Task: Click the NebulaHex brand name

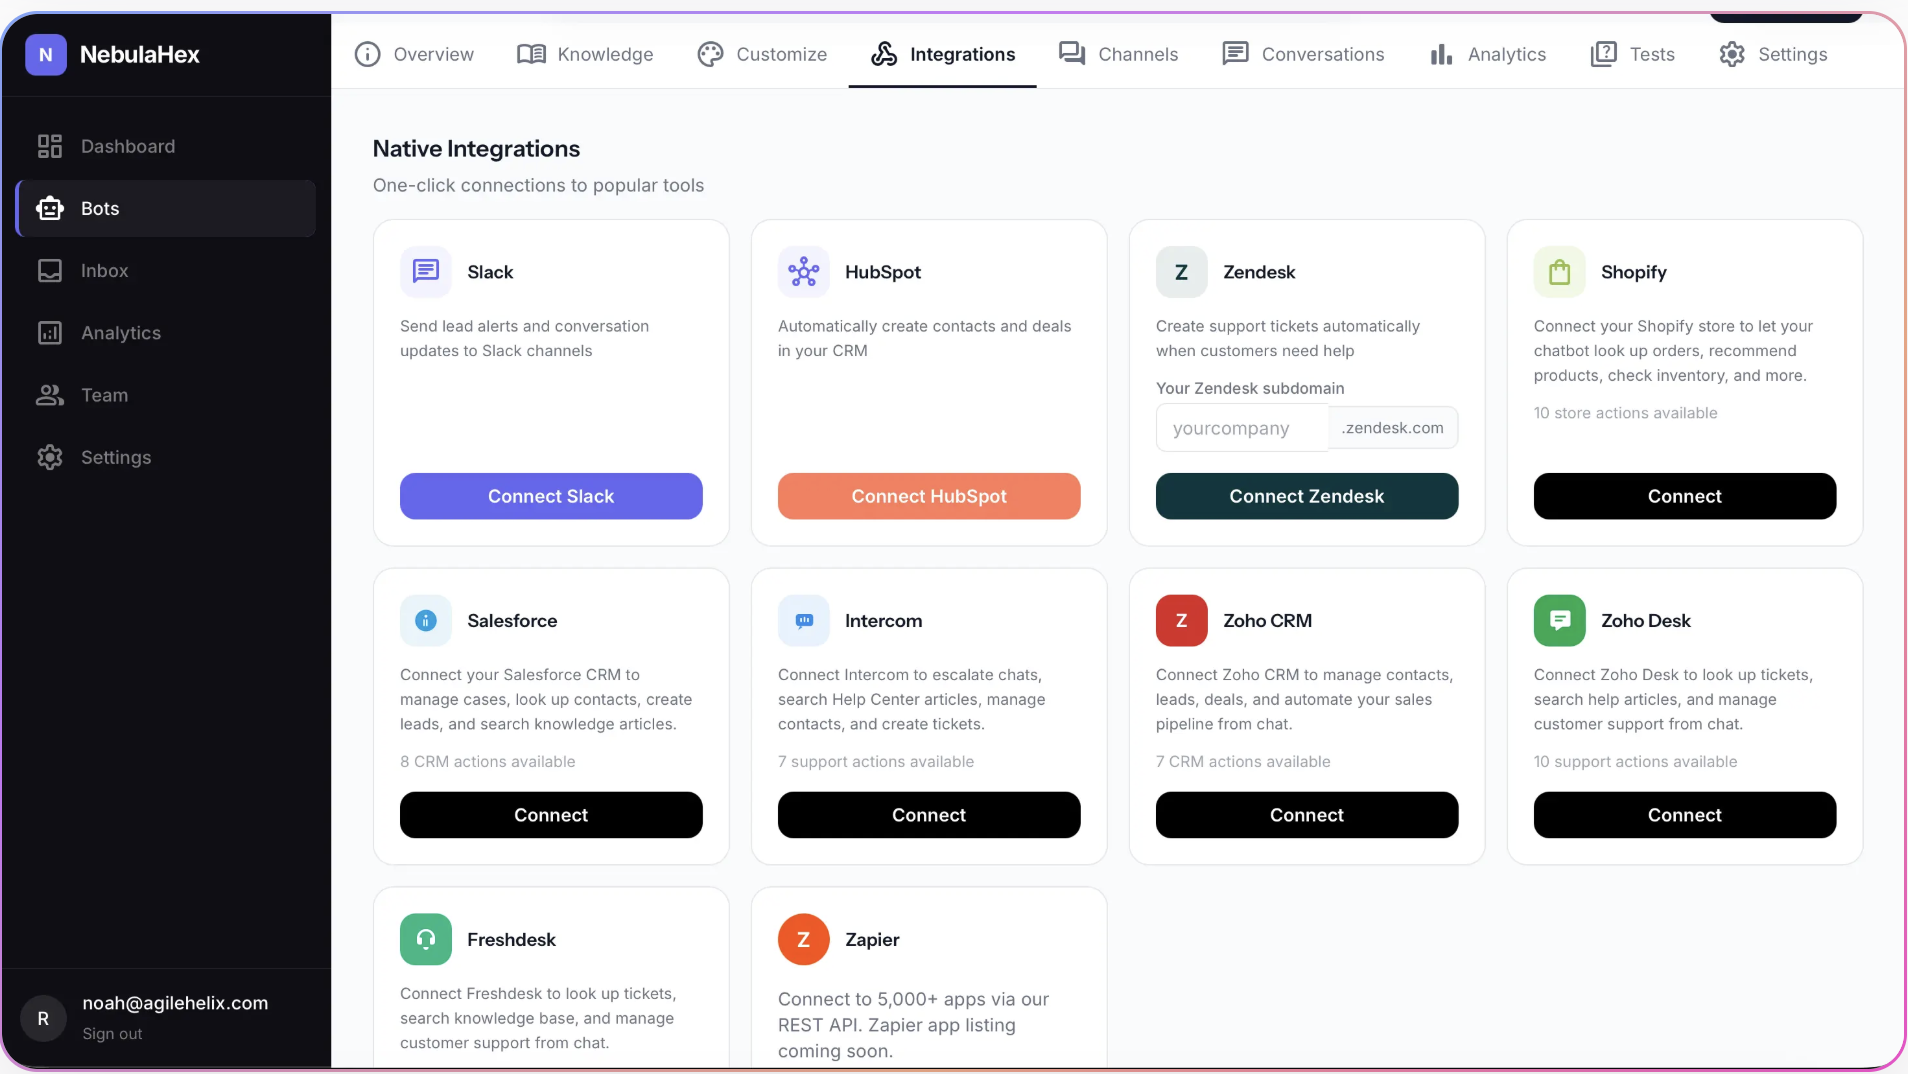Action: click(x=140, y=55)
